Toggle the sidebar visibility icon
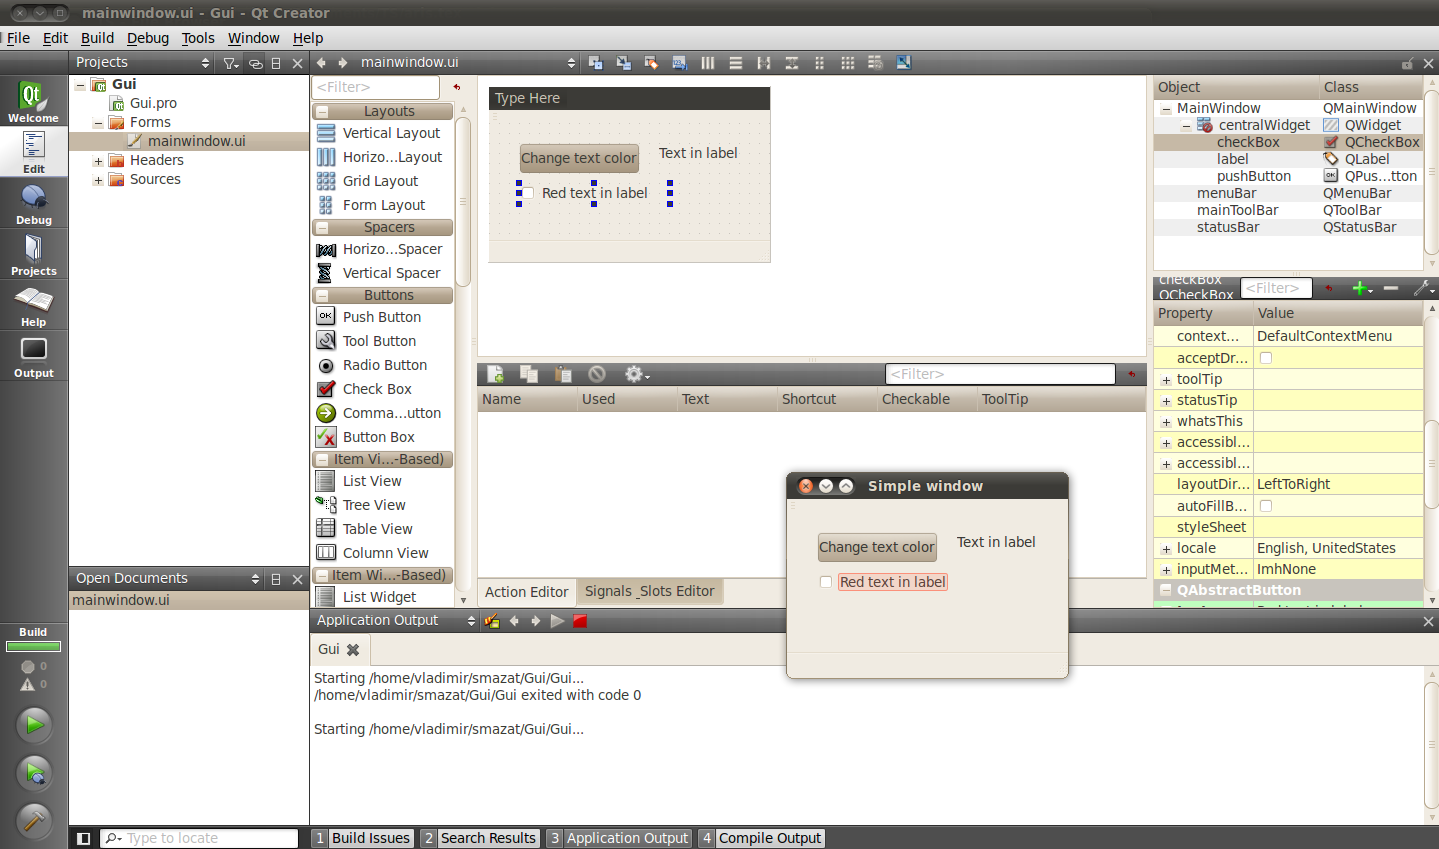1439x849 pixels. tap(84, 838)
